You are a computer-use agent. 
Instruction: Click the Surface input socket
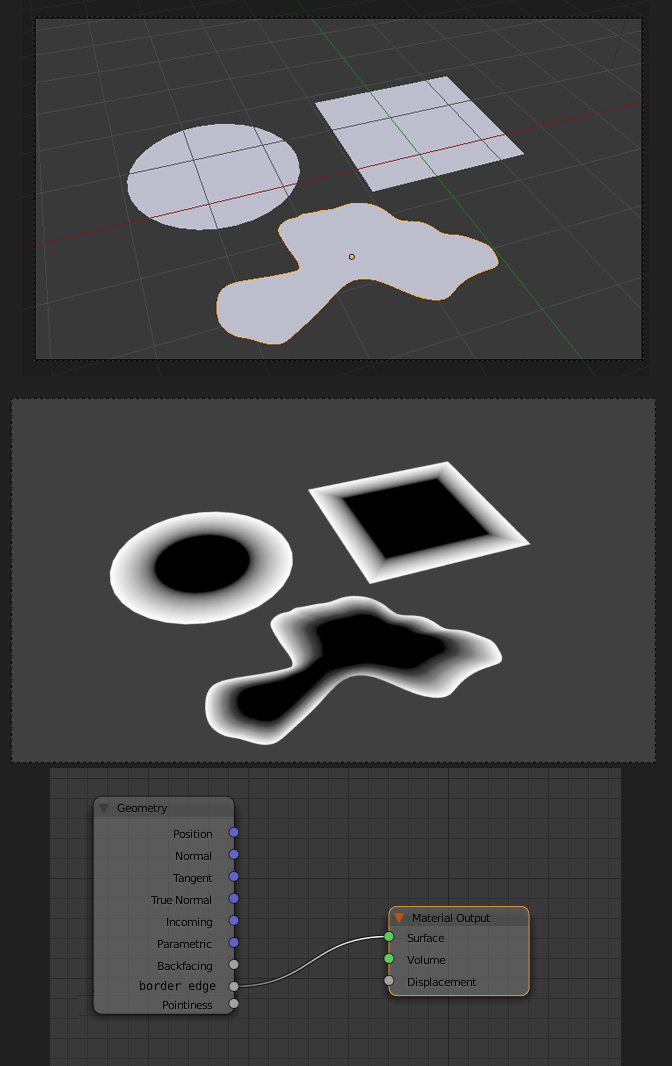tap(389, 937)
